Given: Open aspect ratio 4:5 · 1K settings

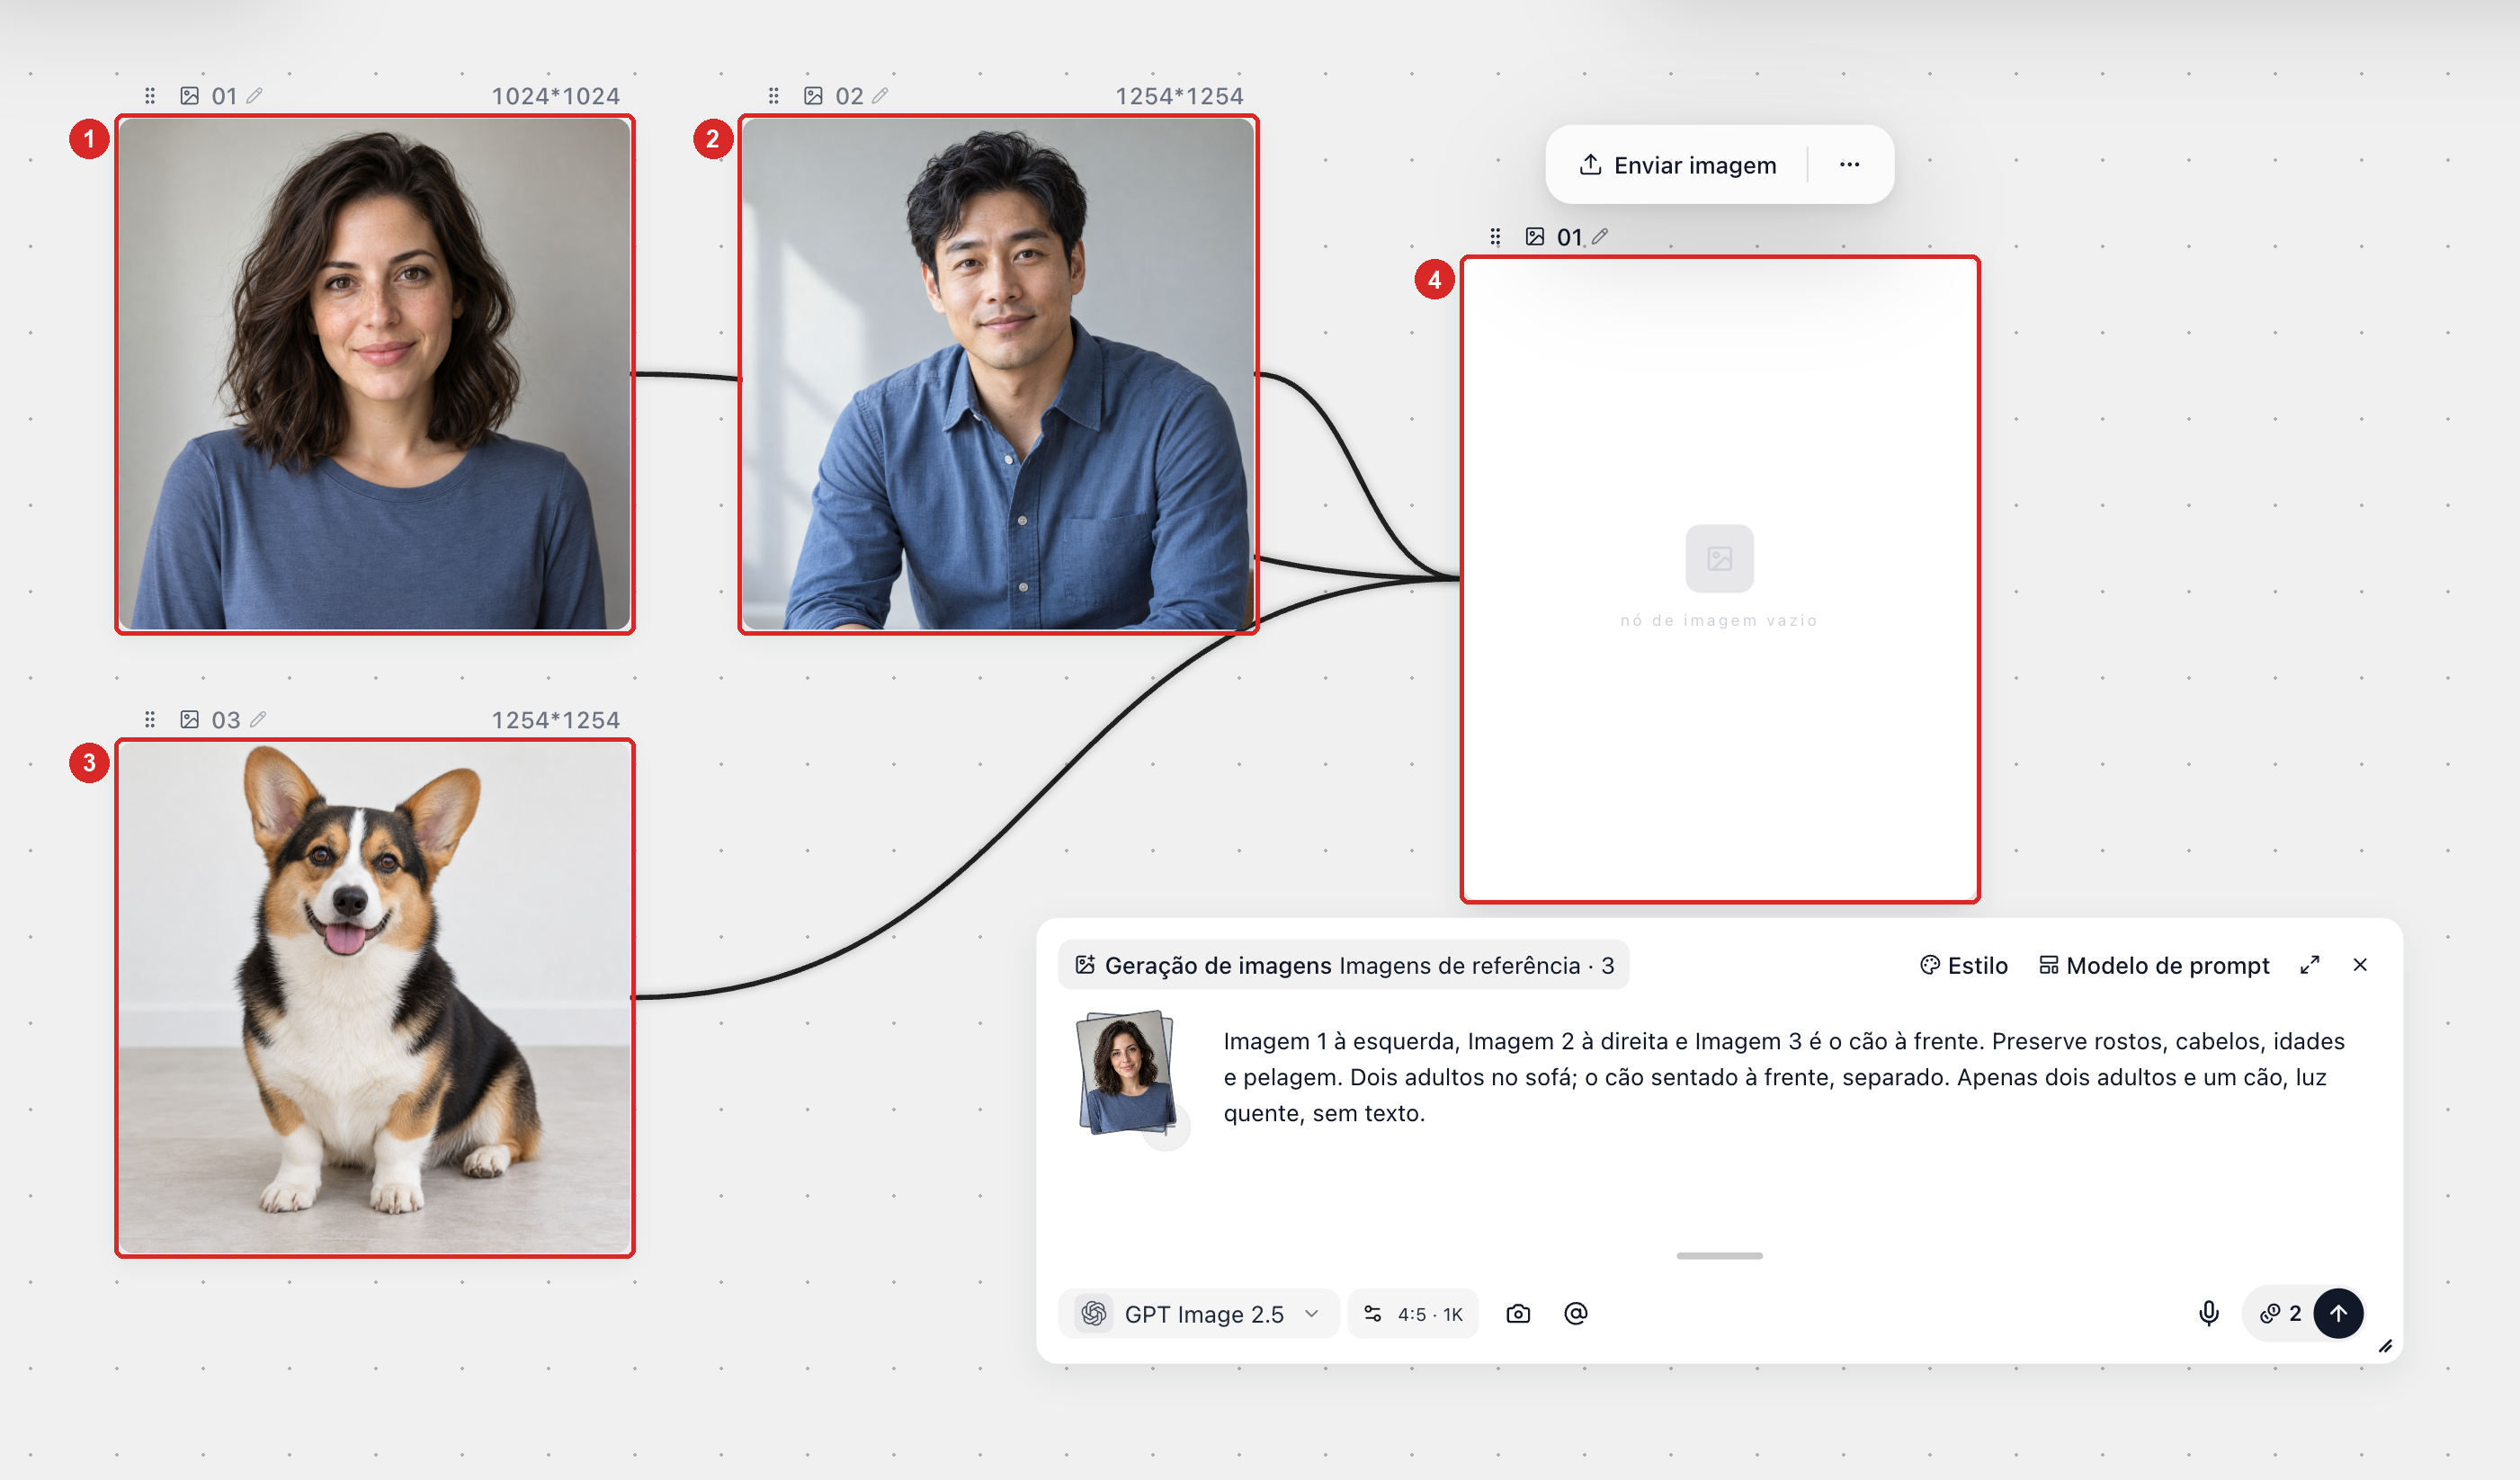Looking at the screenshot, I should pos(1413,1314).
